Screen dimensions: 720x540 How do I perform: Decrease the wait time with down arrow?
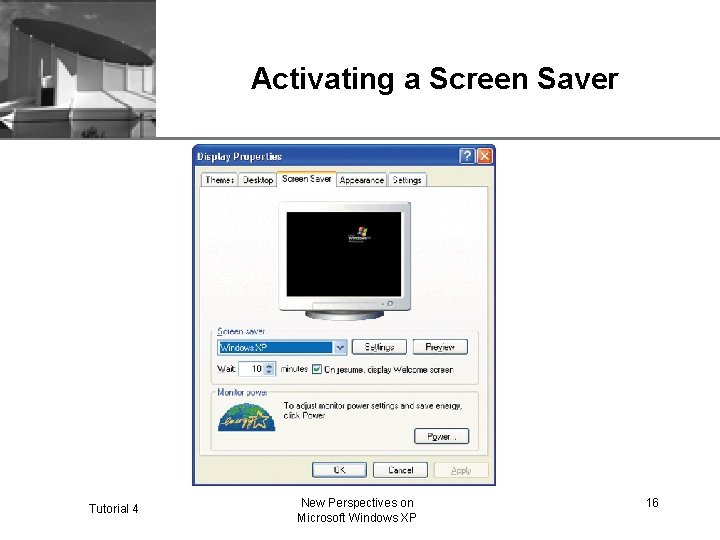[270, 372]
